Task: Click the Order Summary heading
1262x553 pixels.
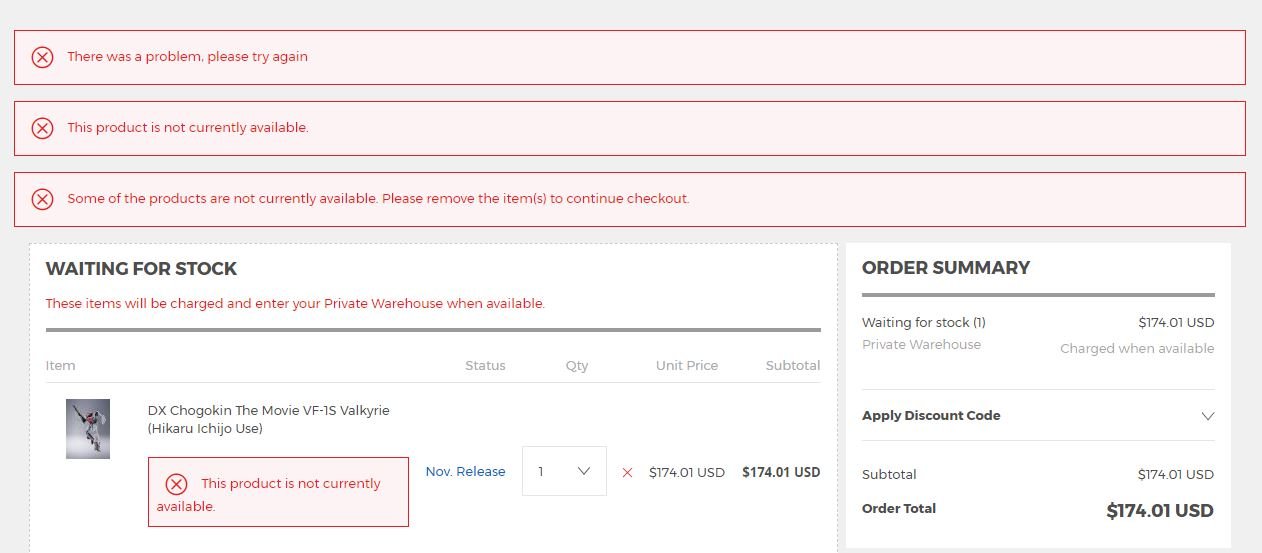Action: (946, 268)
